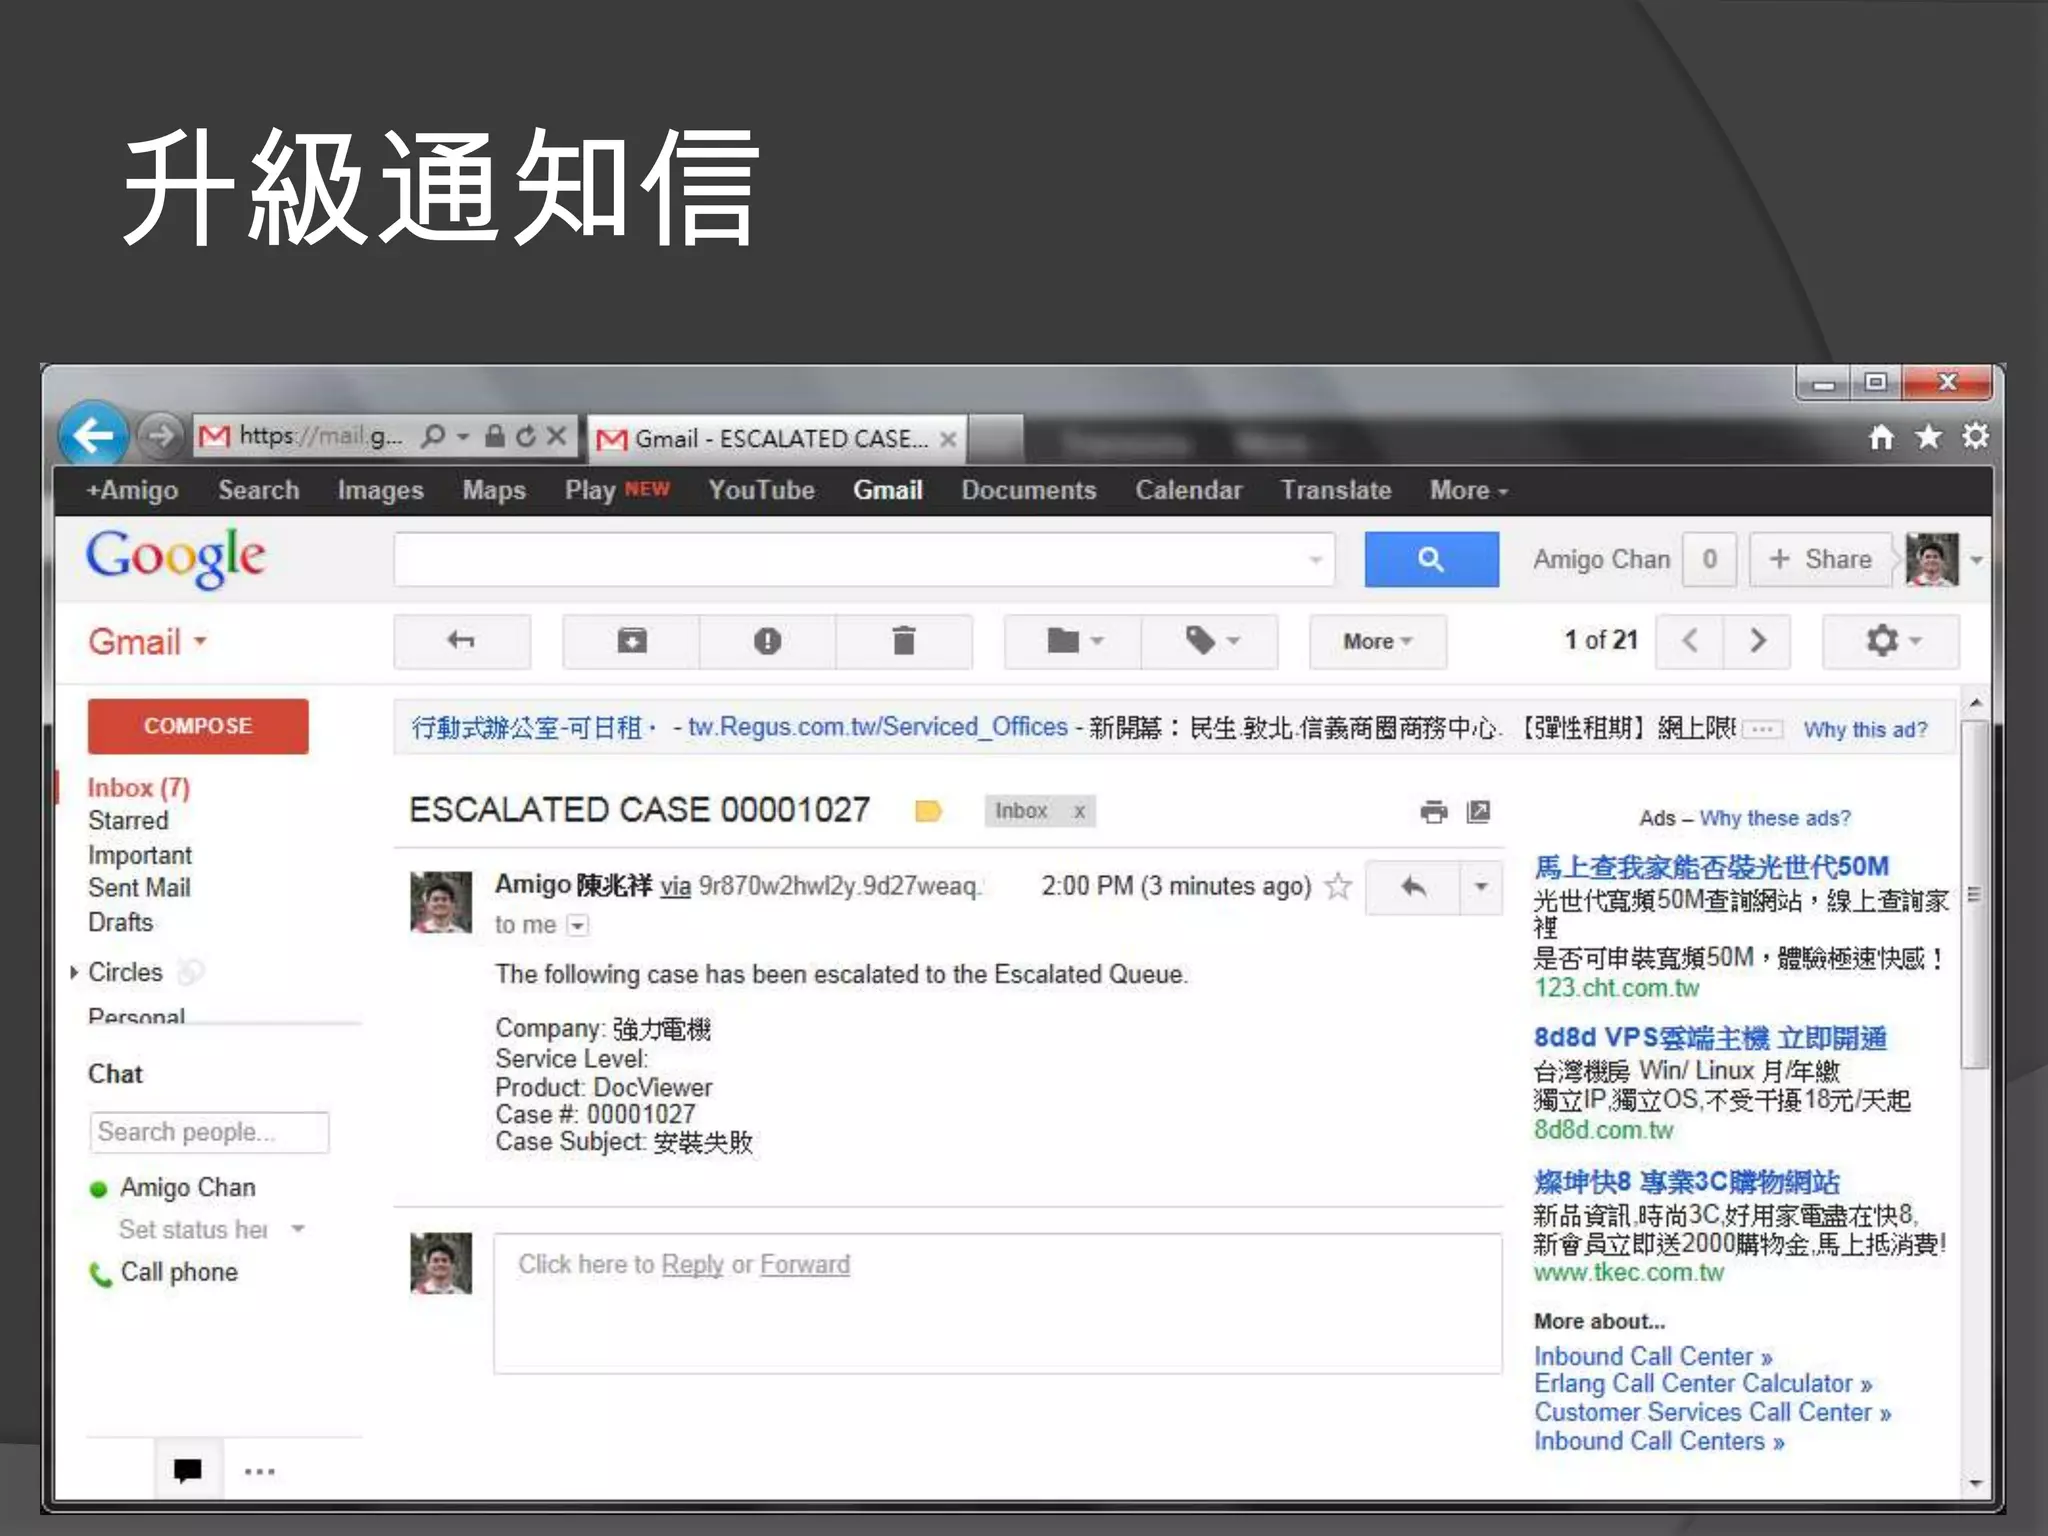The width and height of the screenshot is (2048, 1536).
Task: Open the Sent Mail folder
Action: 139,888
